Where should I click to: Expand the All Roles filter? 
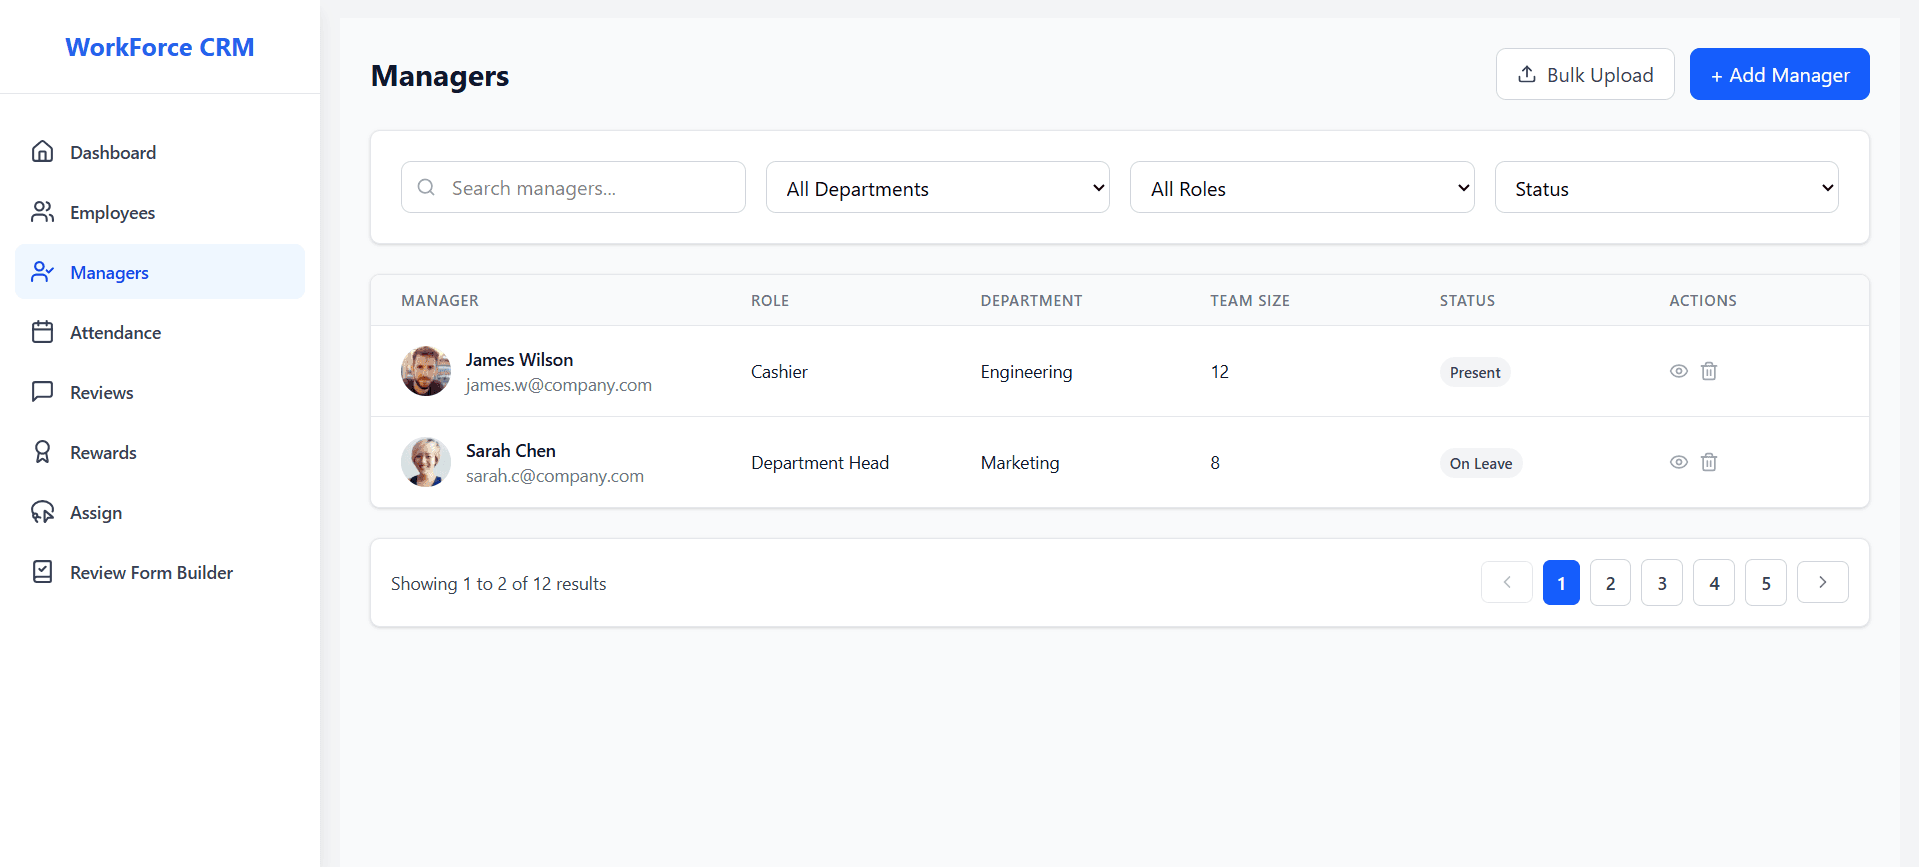1301,188
